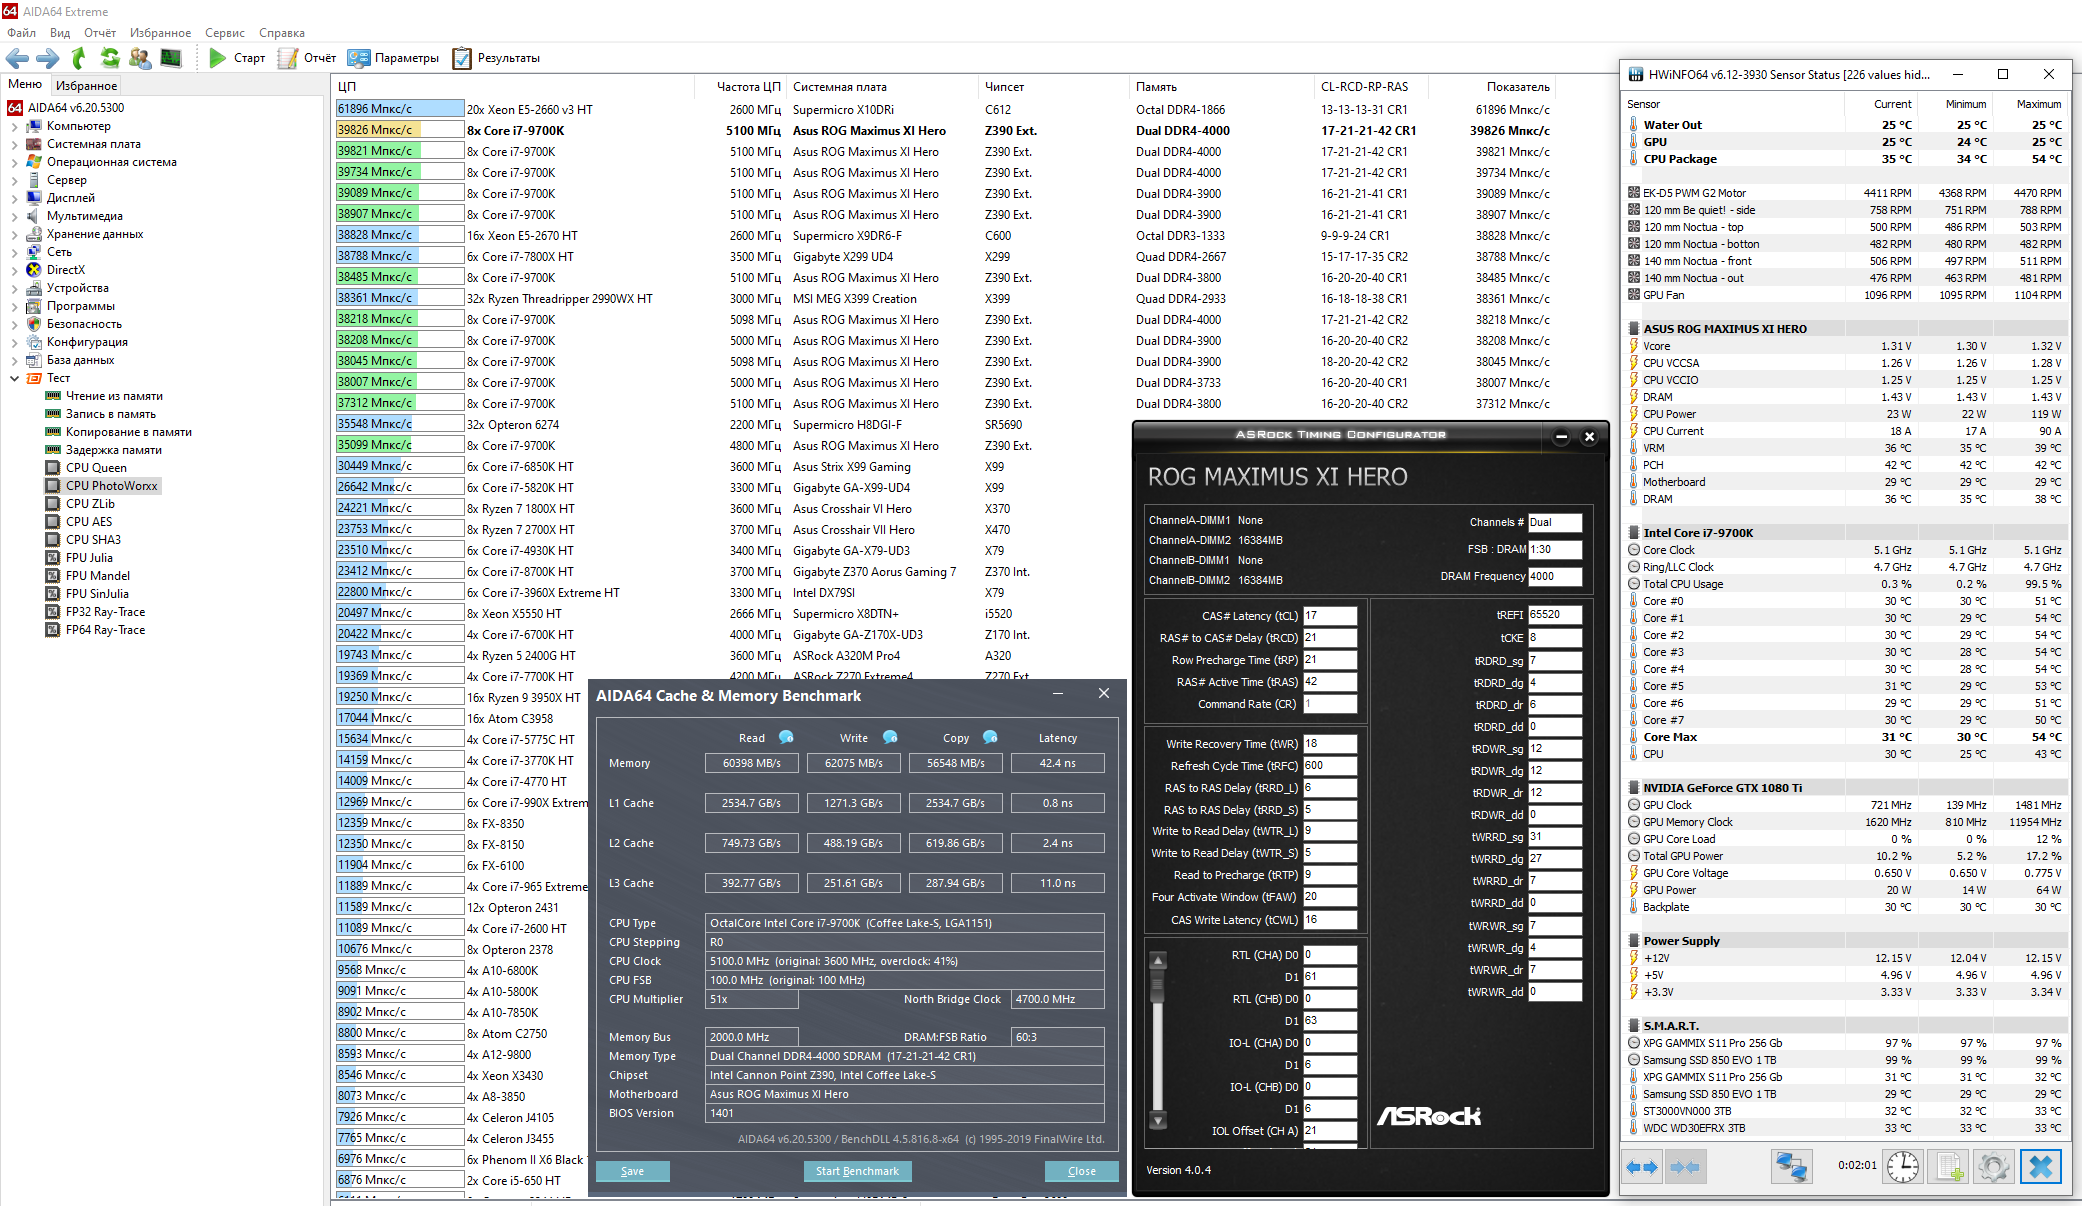Screen dimensions: 2082x1206
Task: Click HWiNFO add logging sheet icon
Action: 1950,1166
